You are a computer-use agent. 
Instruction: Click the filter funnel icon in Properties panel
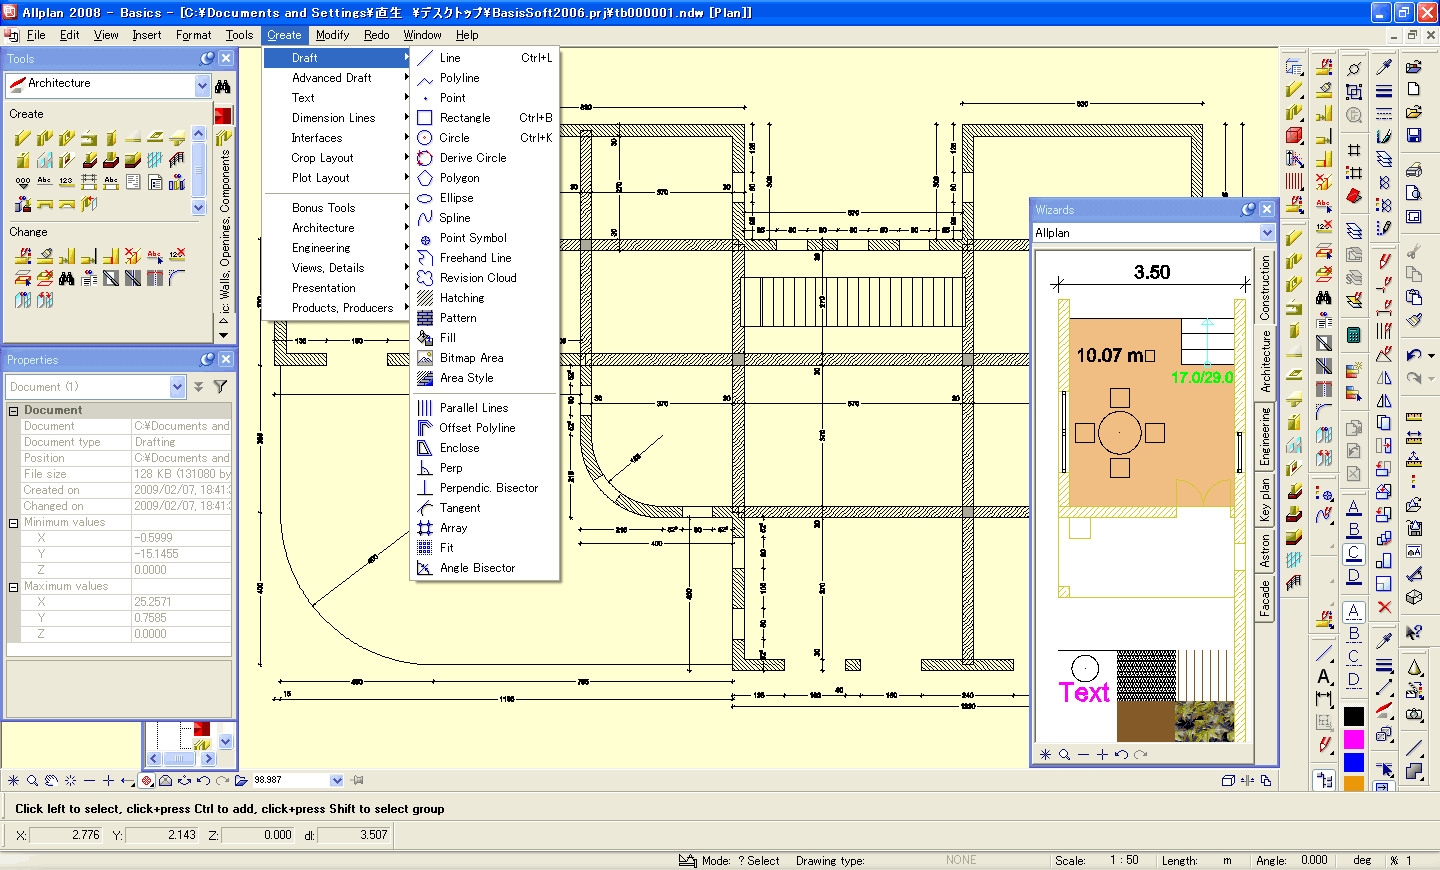[x=220, y=387]
